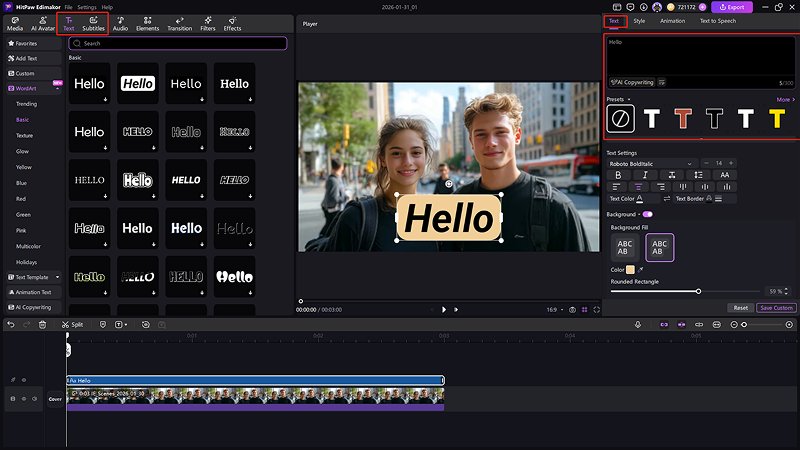This screenshot has width=800, height=450.
Task: Apply bold formatting in Text Settings
Action: coord(618,175)
